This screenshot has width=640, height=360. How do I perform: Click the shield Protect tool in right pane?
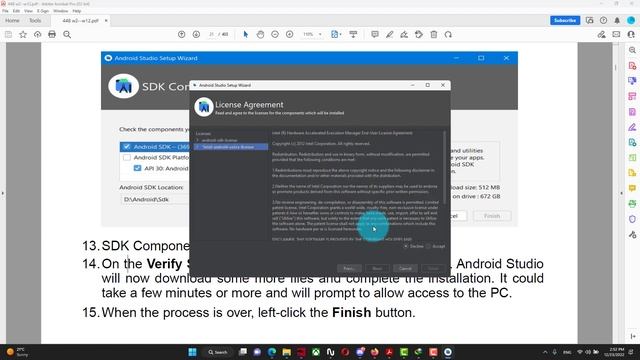point(632,219)
